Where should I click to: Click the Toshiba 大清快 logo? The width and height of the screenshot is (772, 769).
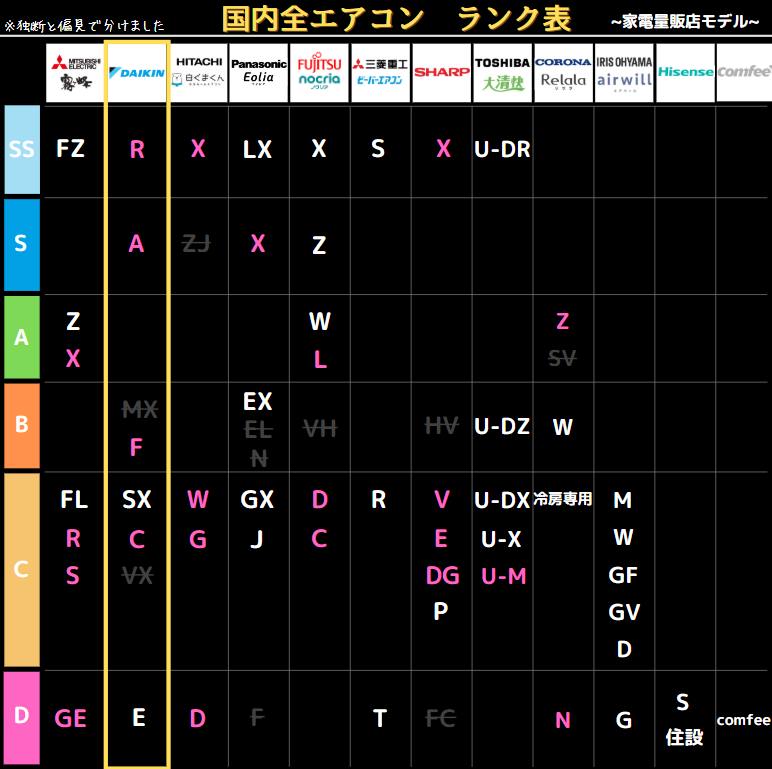click(x=502, y=73)
